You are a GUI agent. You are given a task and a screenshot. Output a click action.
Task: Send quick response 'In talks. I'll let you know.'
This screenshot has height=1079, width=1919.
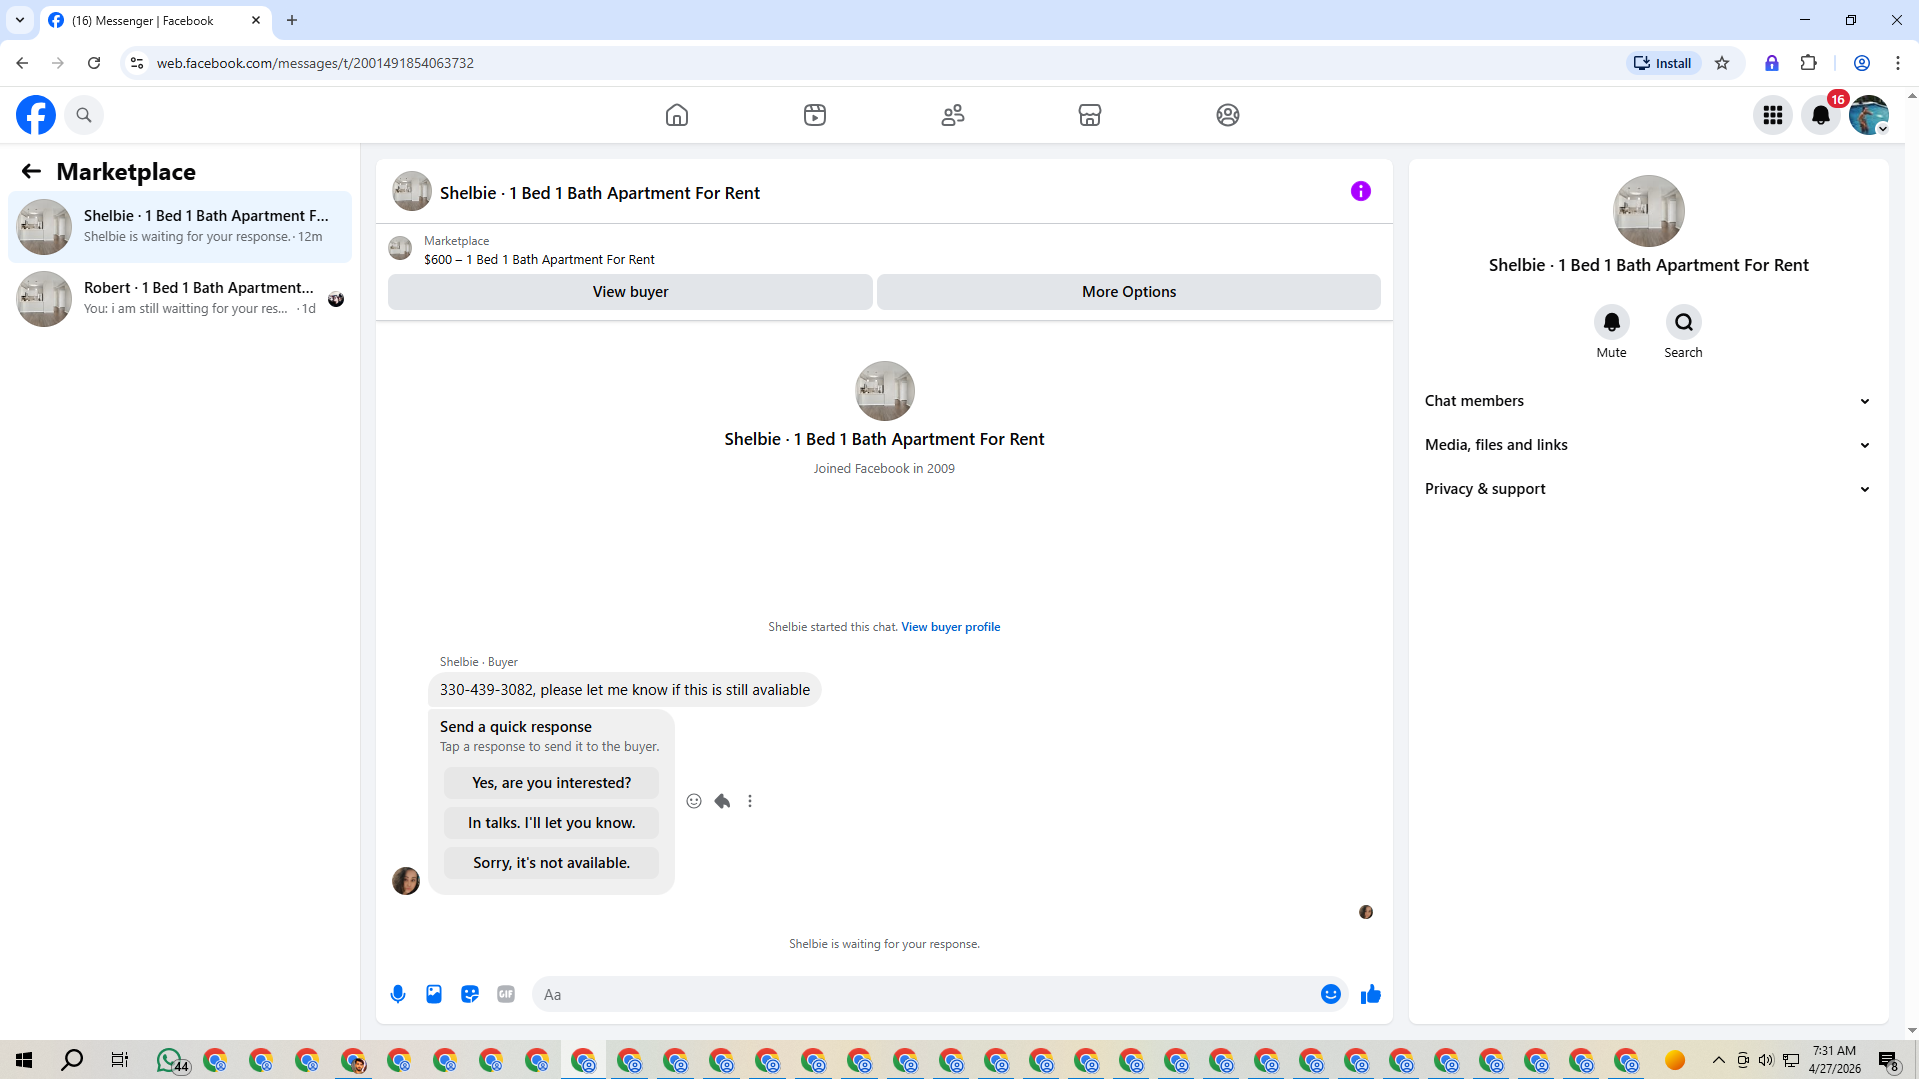(x=551, y=823)
